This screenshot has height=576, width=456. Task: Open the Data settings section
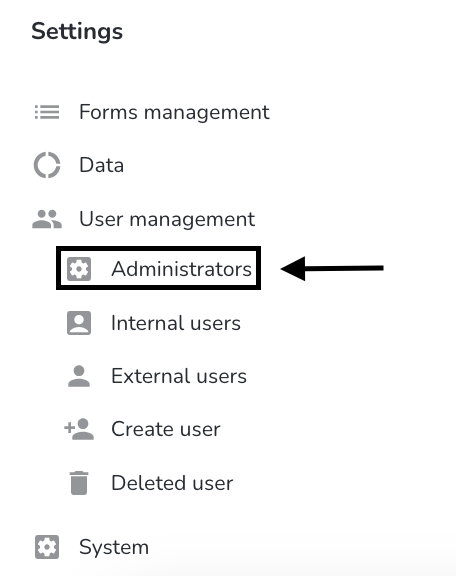(101, 165)
